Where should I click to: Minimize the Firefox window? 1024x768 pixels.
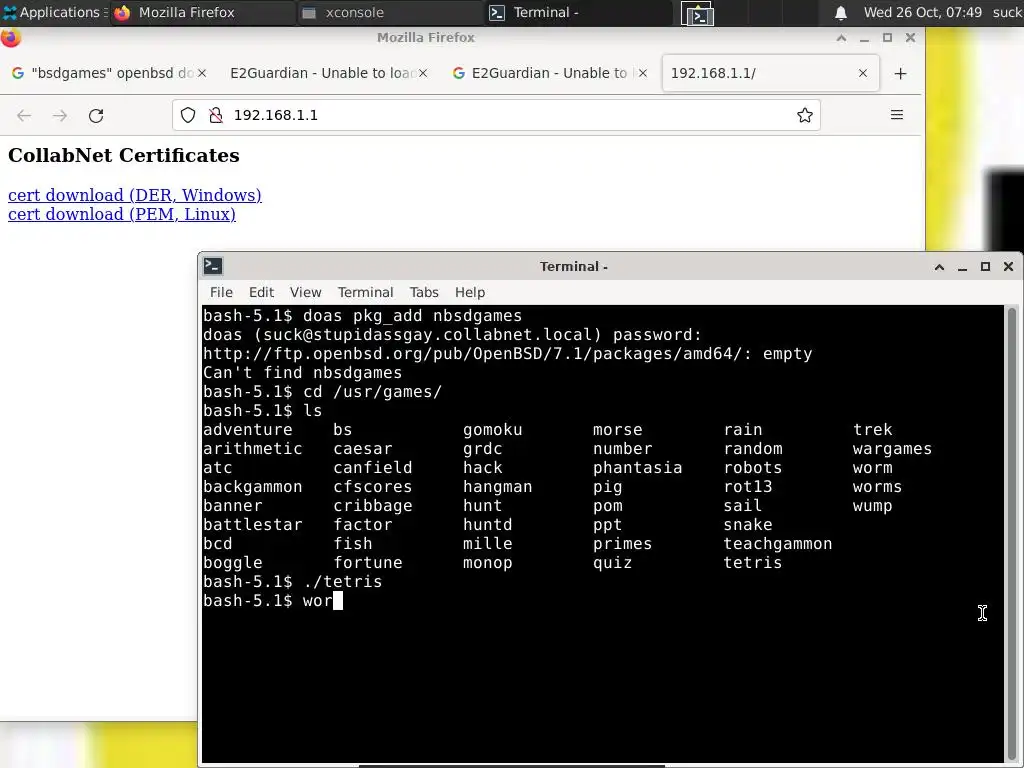[x=864, y=38]
